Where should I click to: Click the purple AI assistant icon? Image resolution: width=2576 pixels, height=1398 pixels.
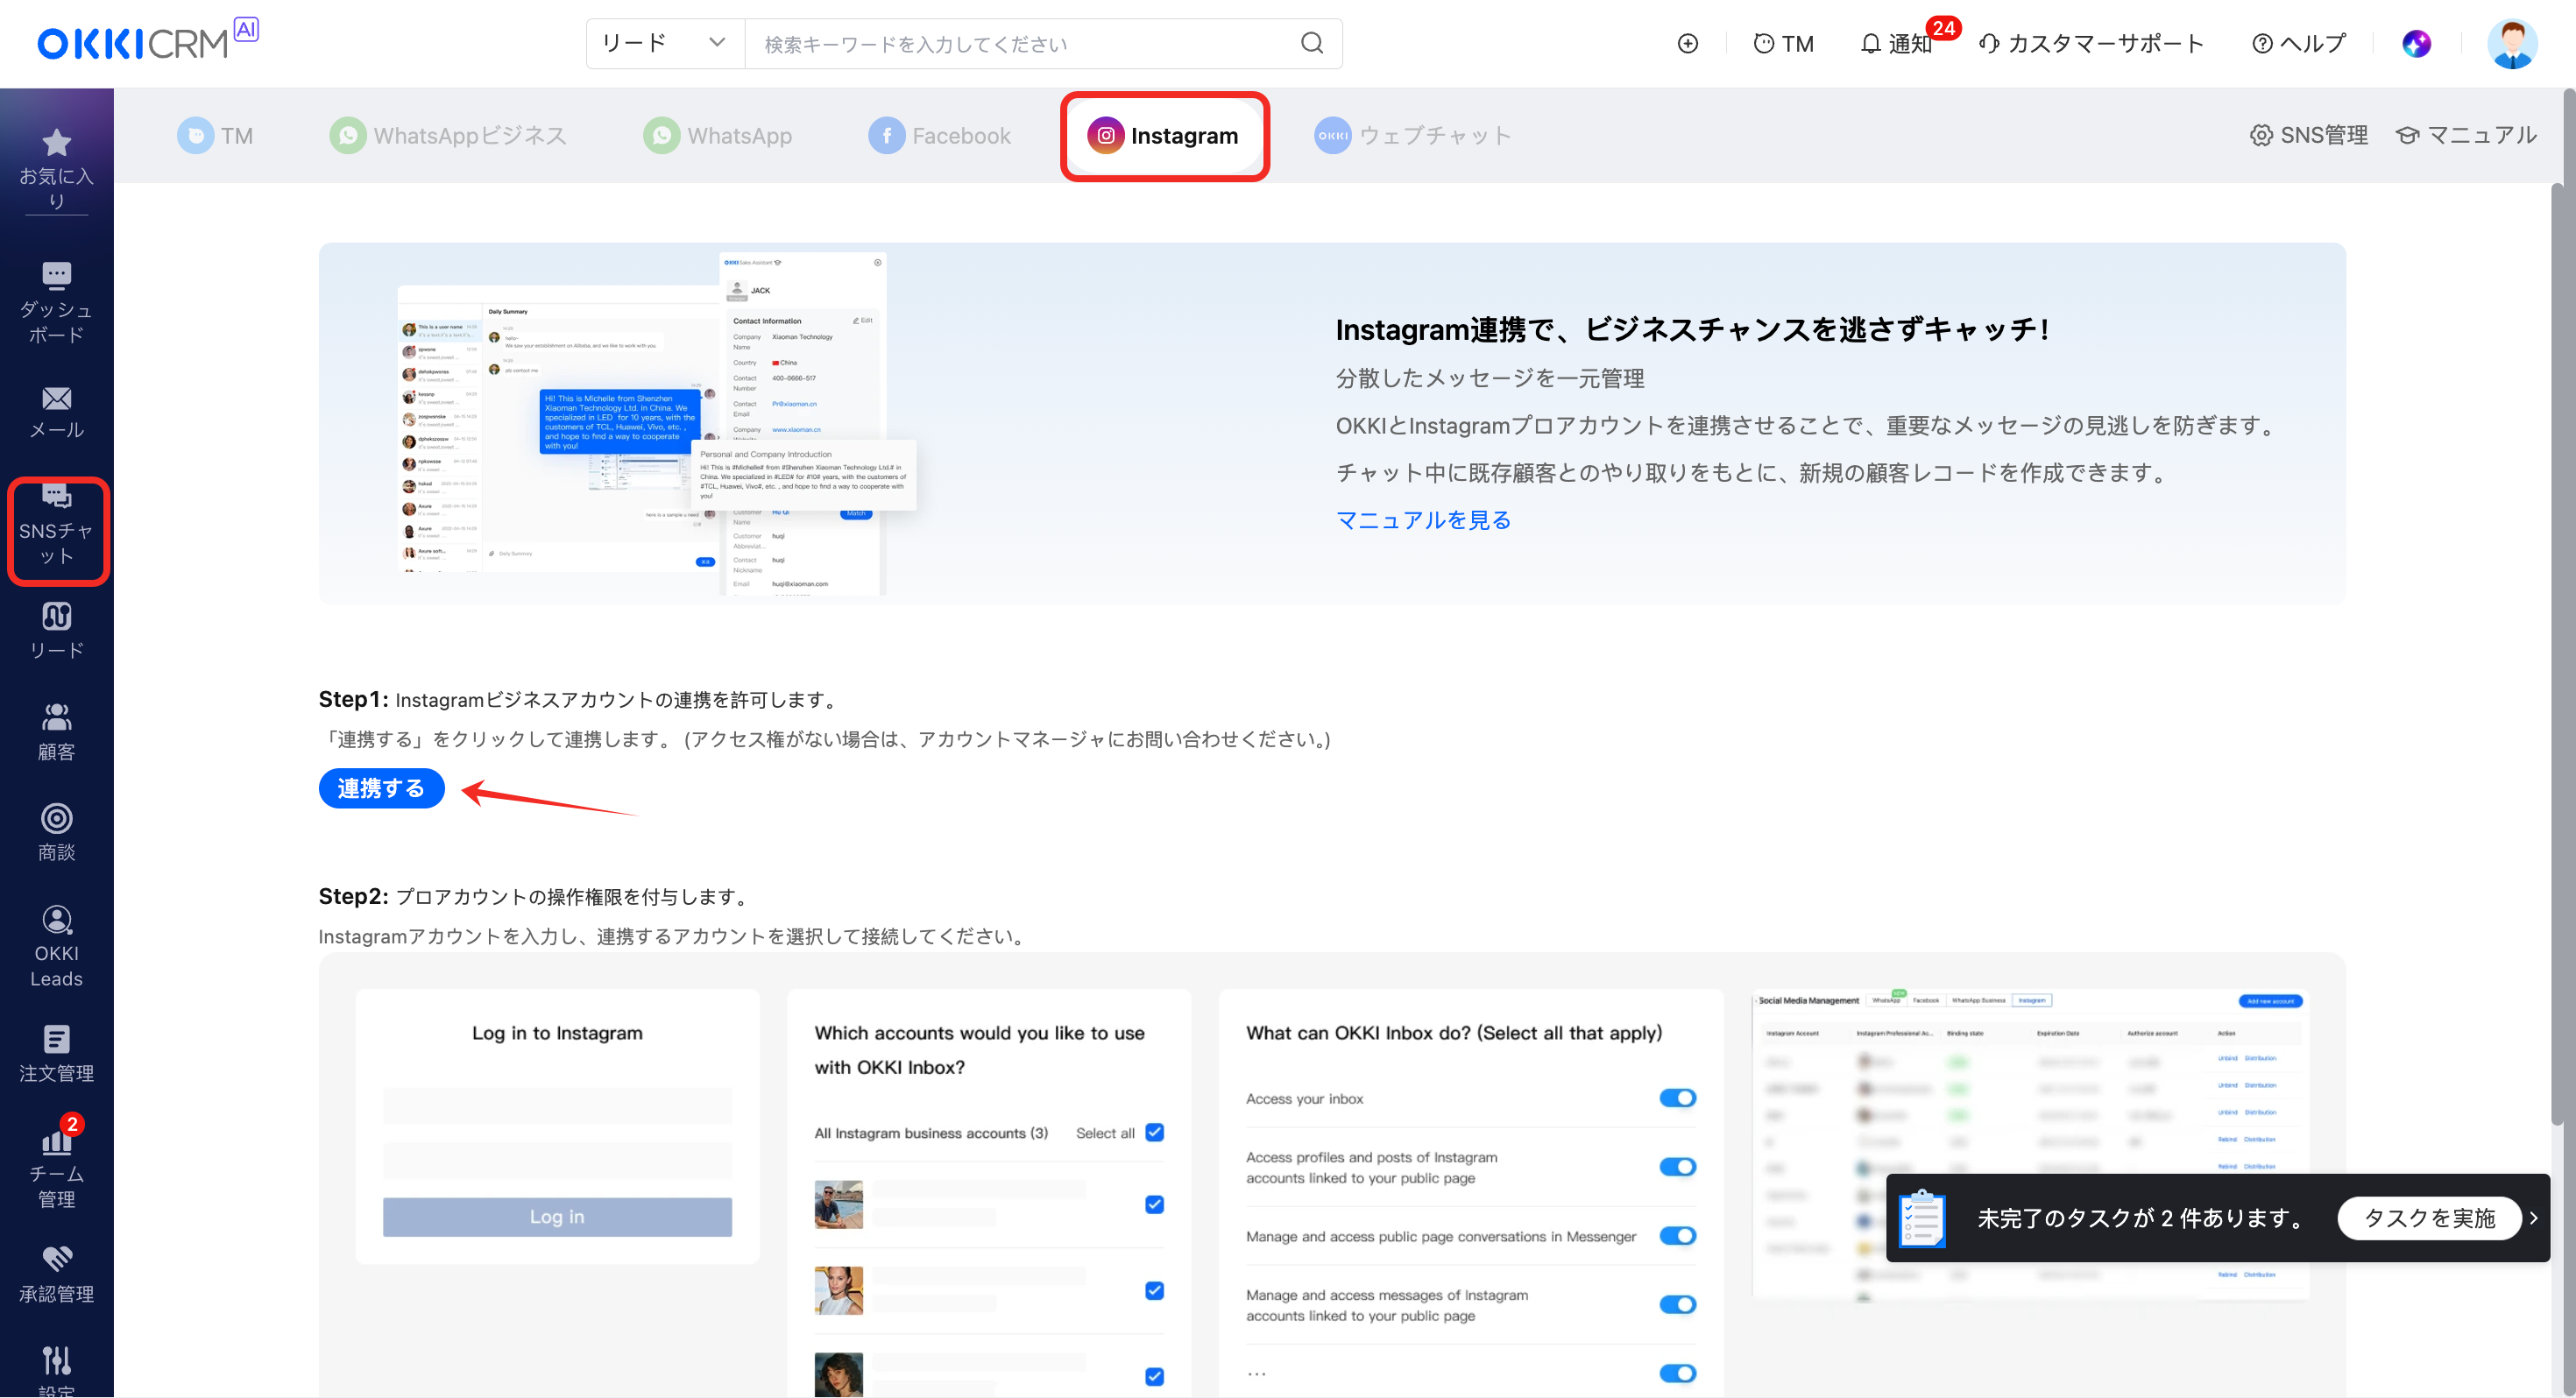(2416, 43)
